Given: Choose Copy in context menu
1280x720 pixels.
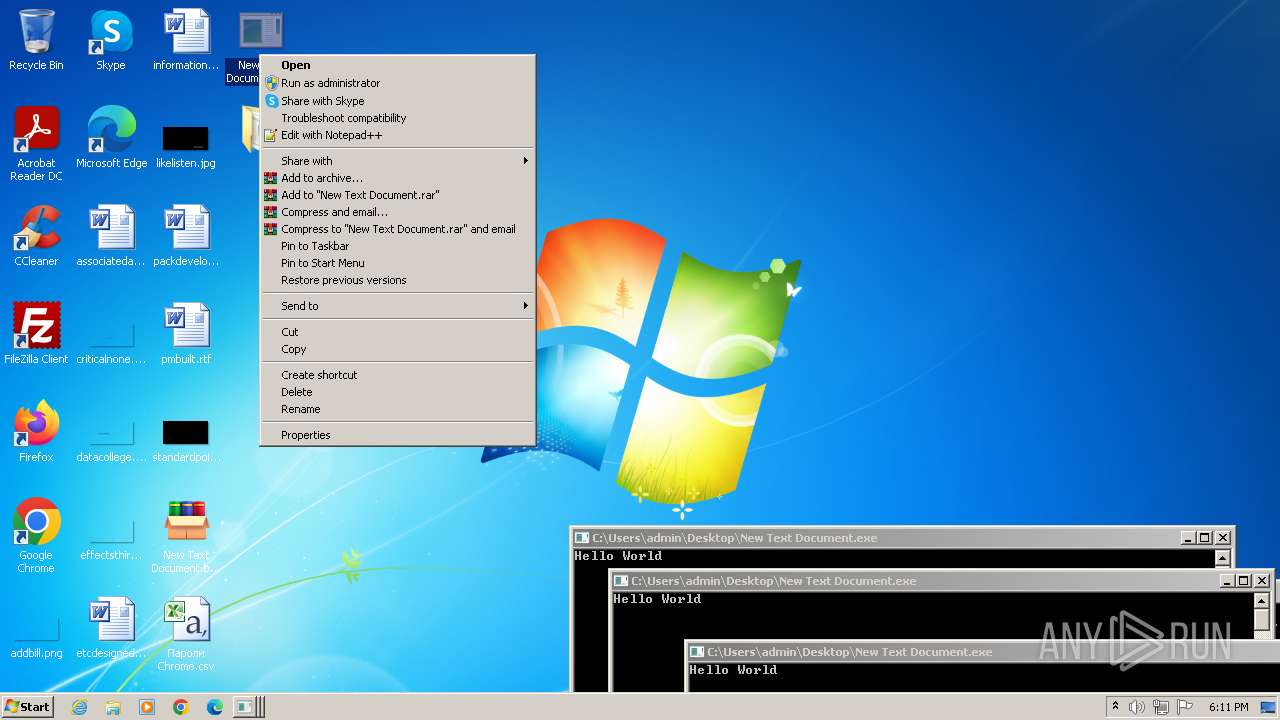Looking at the screenshot, I should [398, 349].
